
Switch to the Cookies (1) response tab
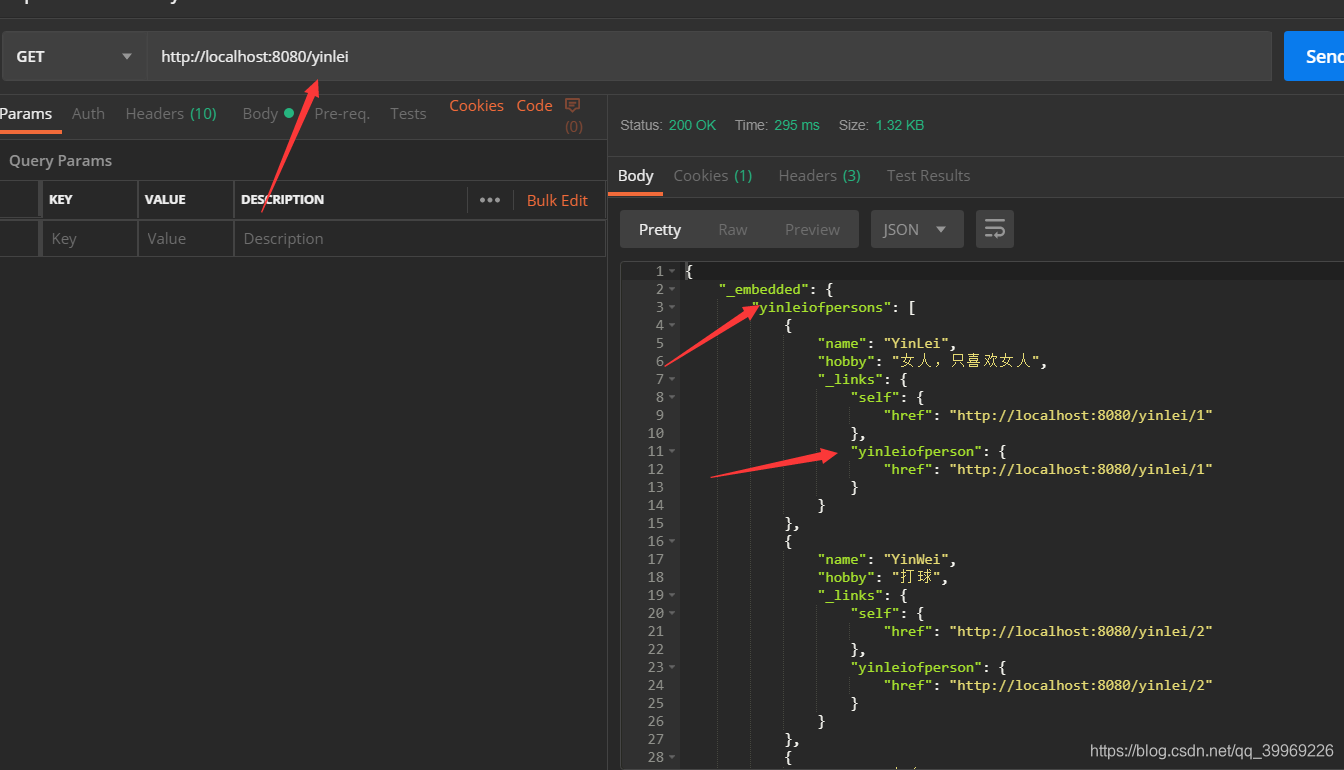click(x=712, y=175)
